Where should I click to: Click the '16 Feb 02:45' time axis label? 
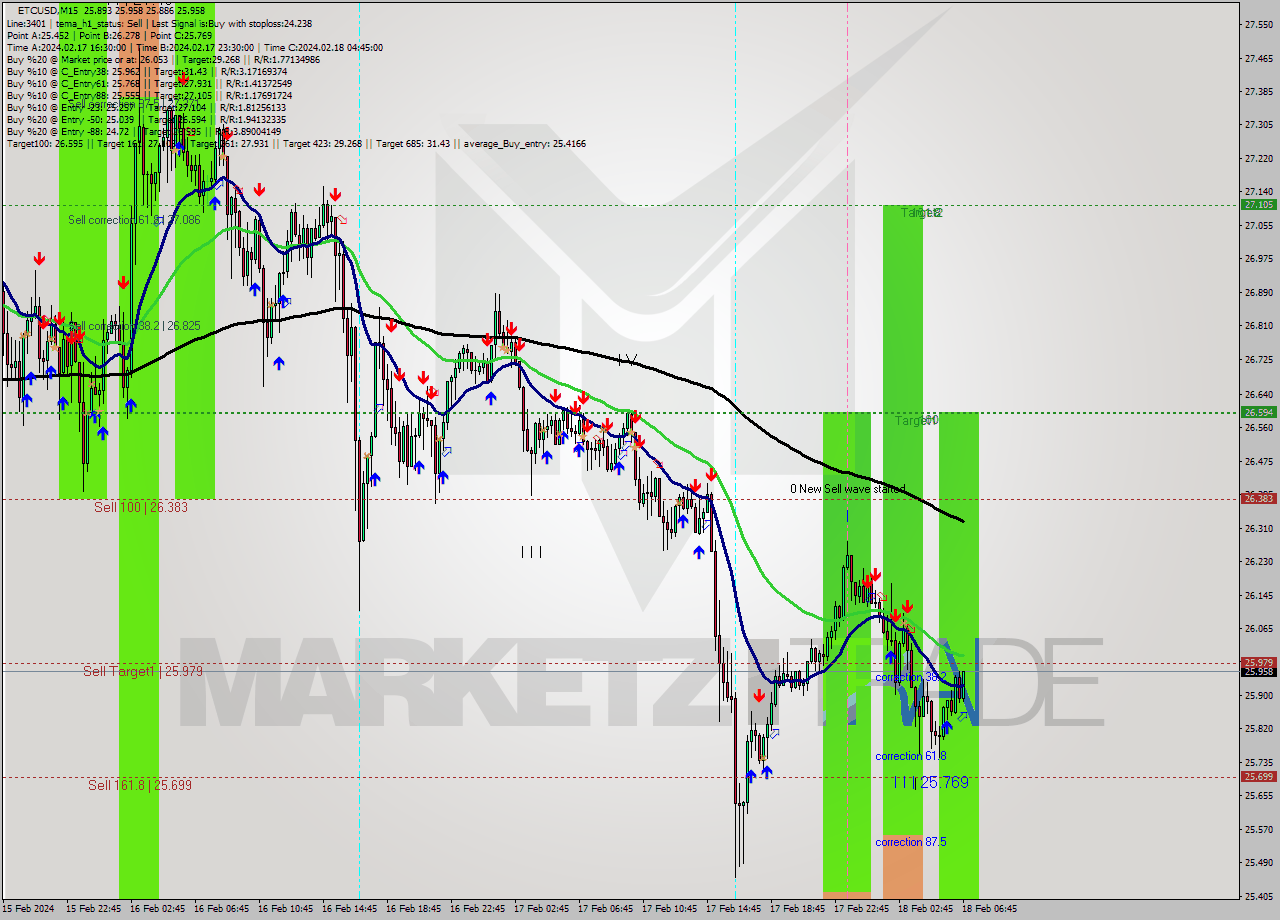[158, 909]
